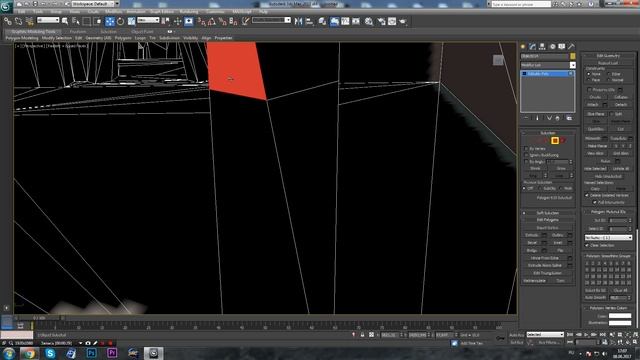This screenshot has height=360, width=640.
Task: Toggle the Preserve UVs checkbox
Action: tap(589, 89)
